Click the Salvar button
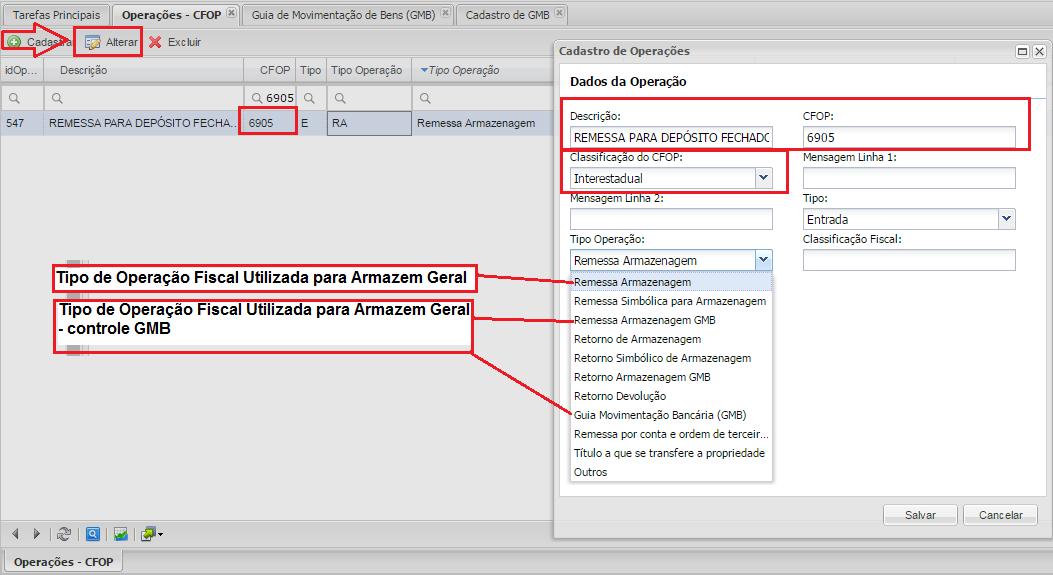The height and width of the screenshot is (575, 1053). coord(920,515)
